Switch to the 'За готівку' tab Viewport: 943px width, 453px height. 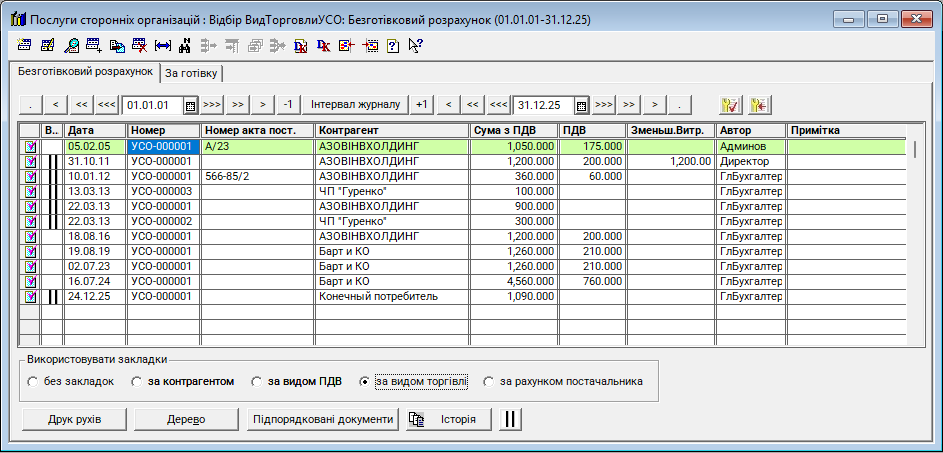[192, 73]
